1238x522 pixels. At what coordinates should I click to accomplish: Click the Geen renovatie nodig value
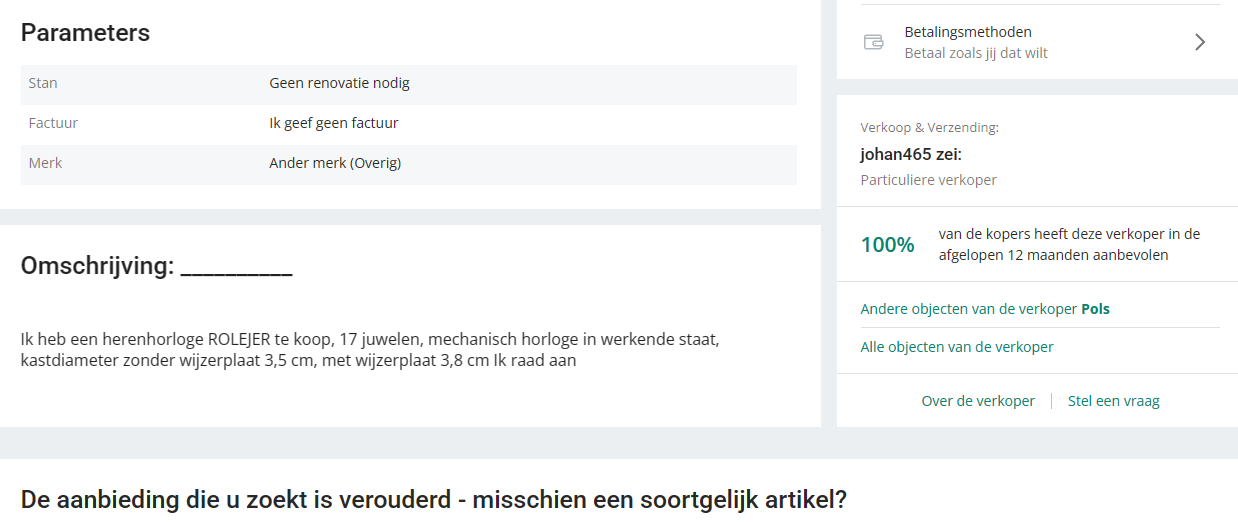coord(339,83)
